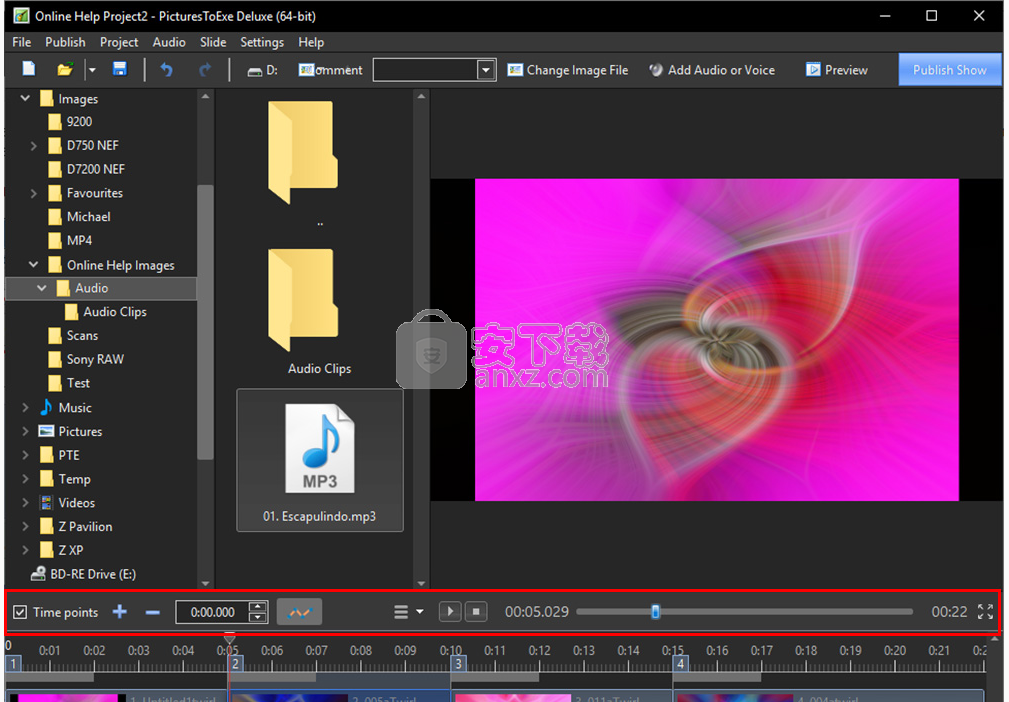
Task: Select drive D: in the toolbar
Action: pyautogui.click(x=263, y=70)
